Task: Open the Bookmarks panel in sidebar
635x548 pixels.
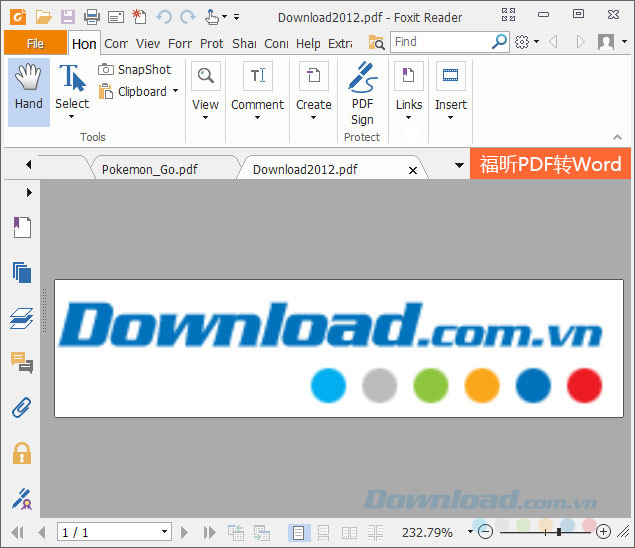Action: pos(22,227)
